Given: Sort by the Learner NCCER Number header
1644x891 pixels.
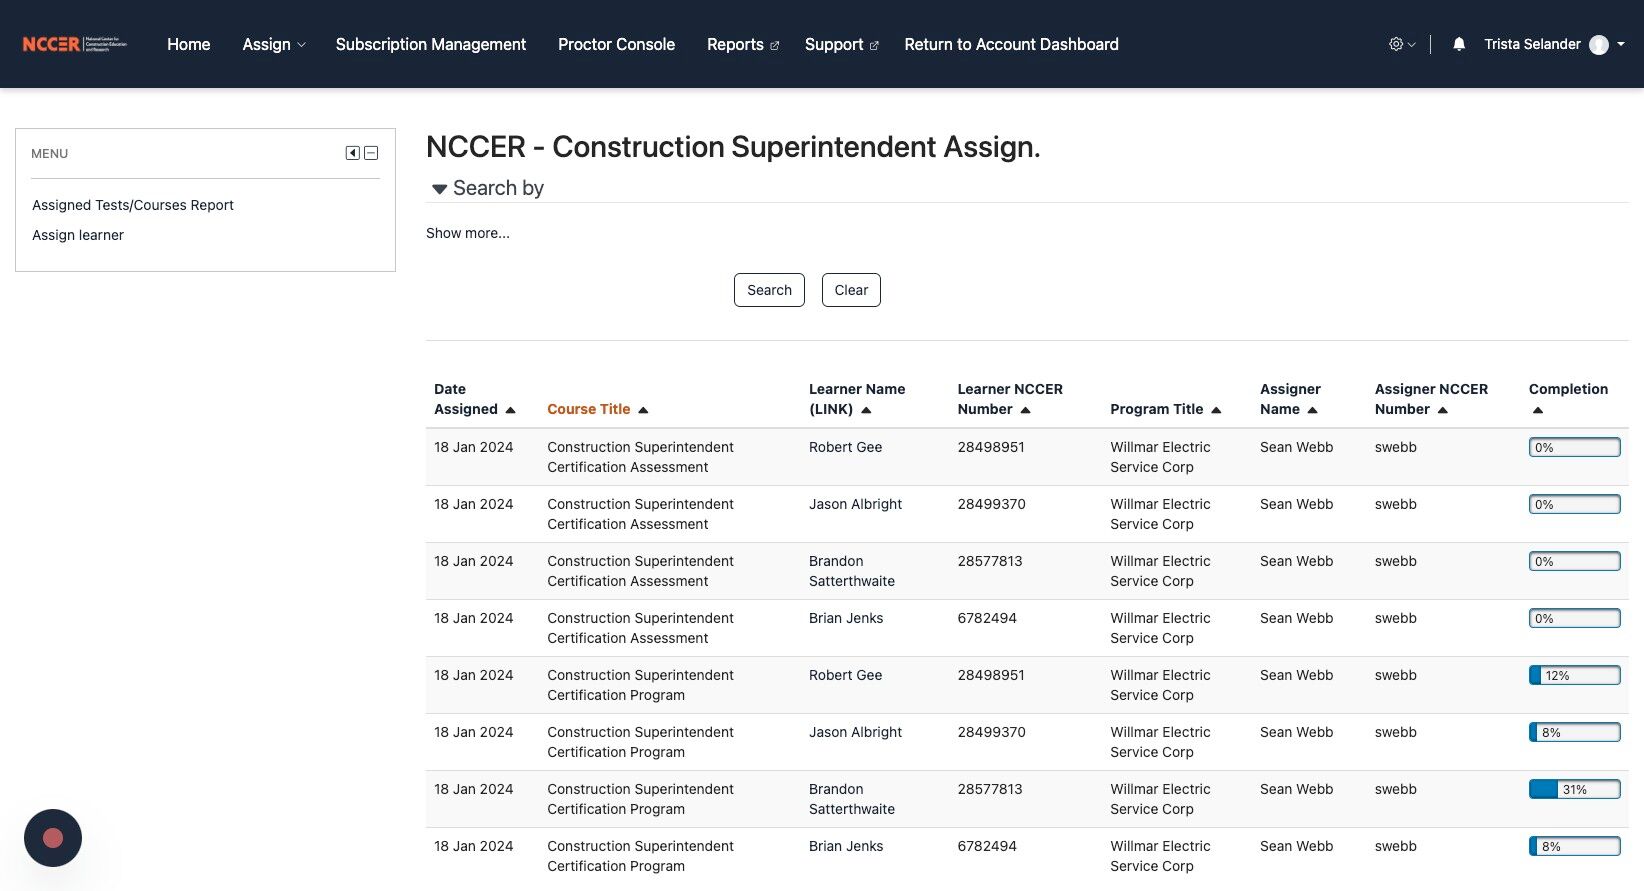Looking at the screenshot, I should [x=1010, y=399].
